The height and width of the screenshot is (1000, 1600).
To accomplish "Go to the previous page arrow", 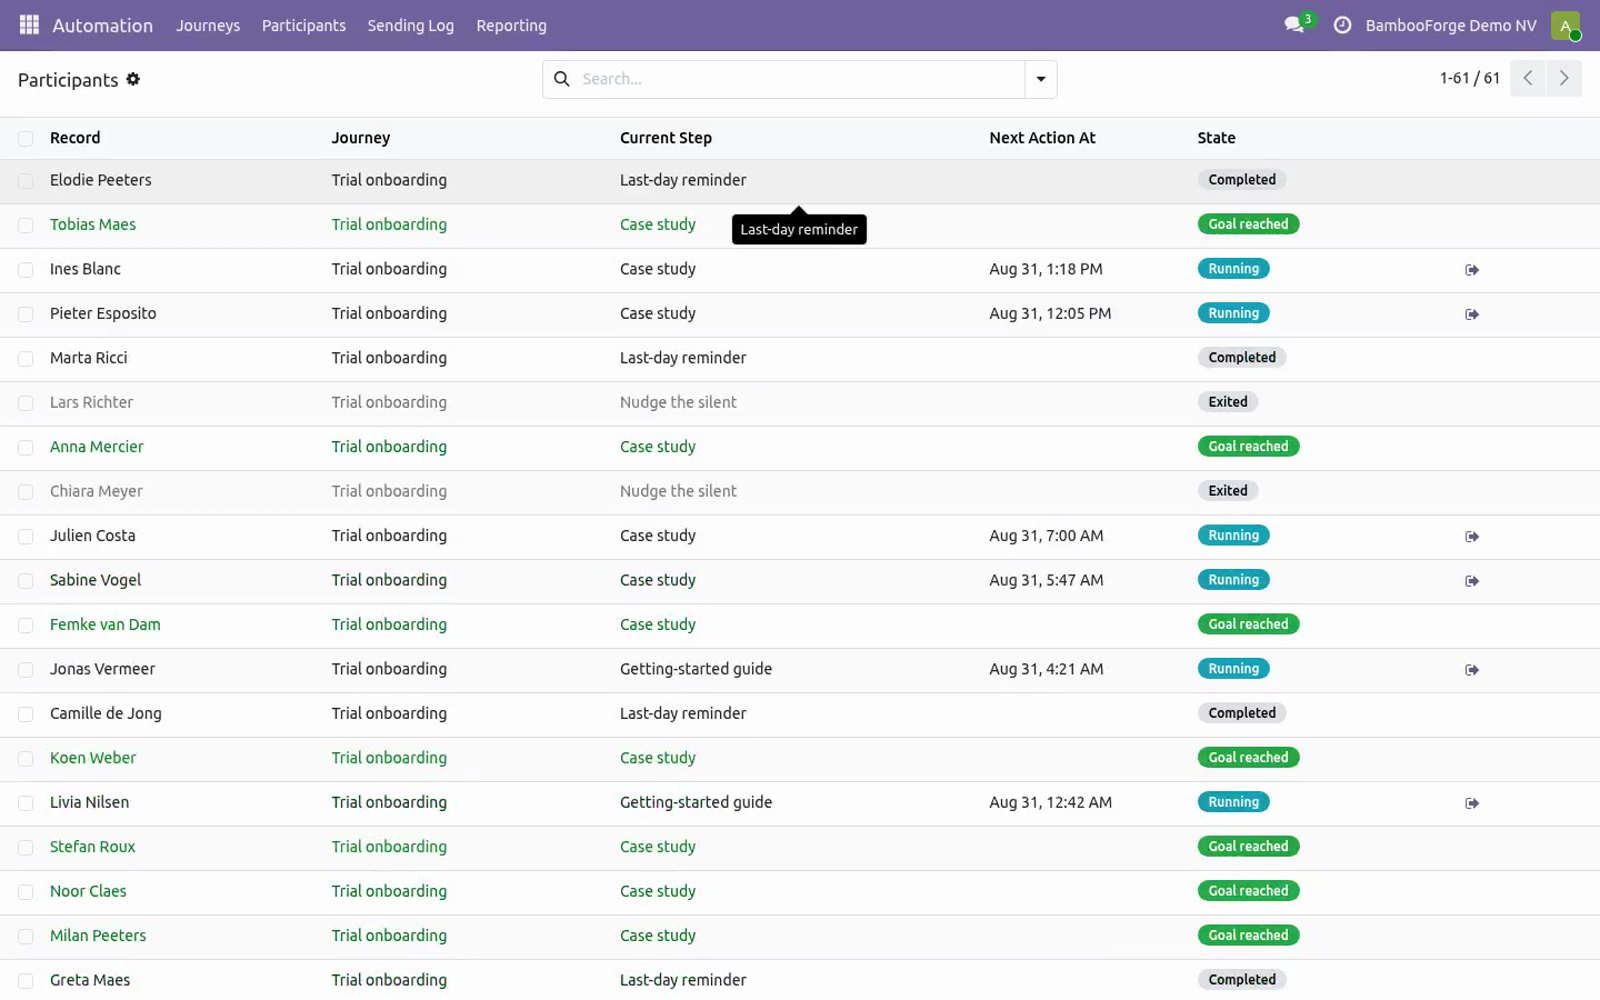I will (x=1528, y=78).
